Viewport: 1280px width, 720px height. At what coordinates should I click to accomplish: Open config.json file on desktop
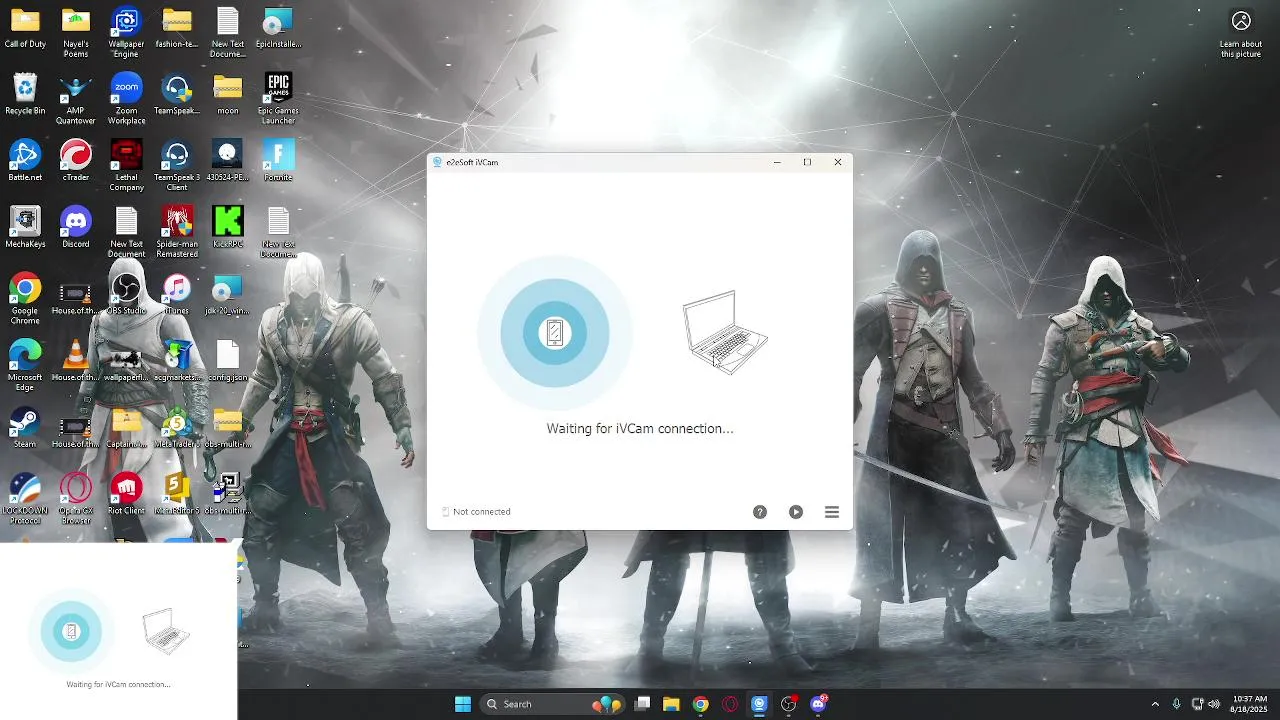coord(228,361)
